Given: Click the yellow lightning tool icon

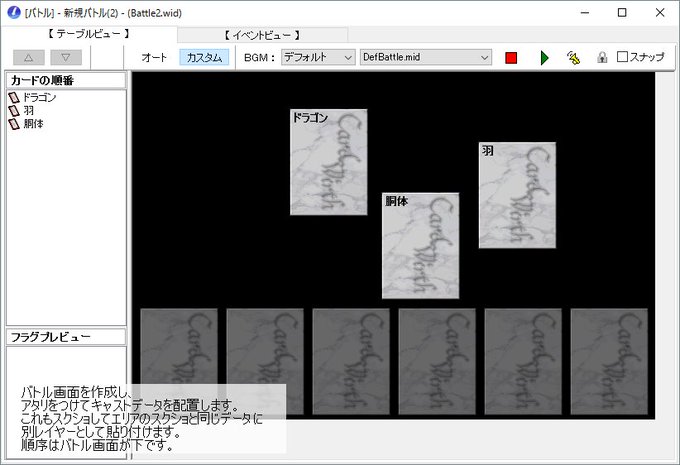Looking at the screenshot, I should pos(573,58).
